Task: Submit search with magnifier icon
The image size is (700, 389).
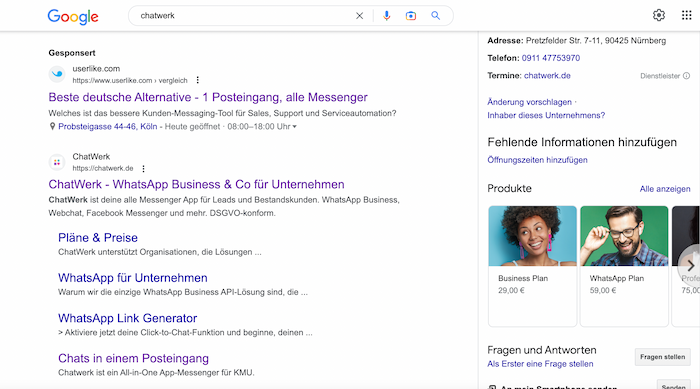Action: click(x=436, y=16)
